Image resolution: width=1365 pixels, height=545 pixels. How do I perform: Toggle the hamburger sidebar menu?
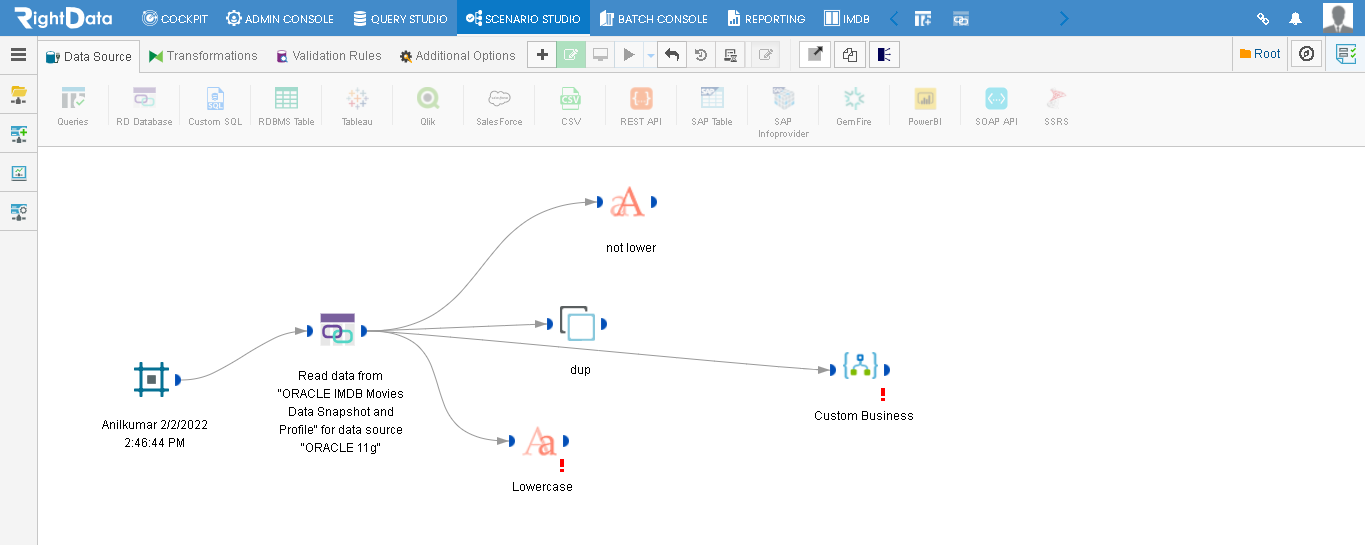coord(18,55)
